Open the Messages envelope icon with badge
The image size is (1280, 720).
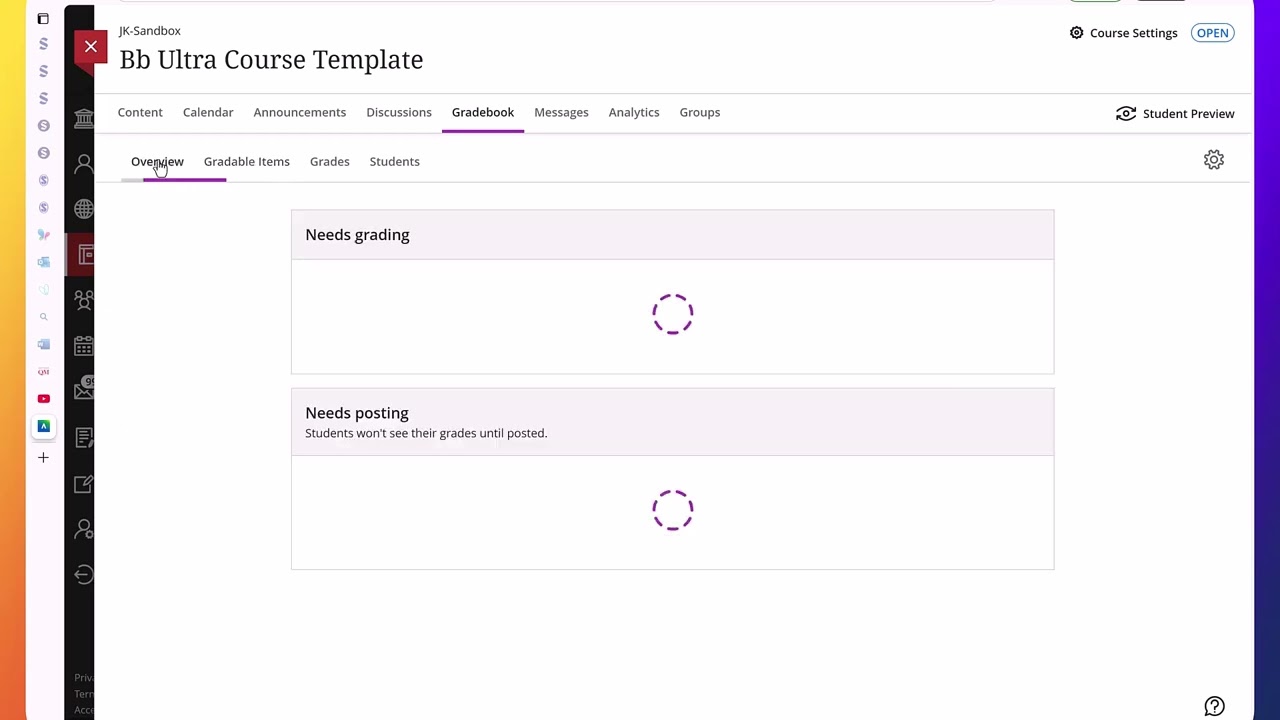(x=84, y=390)
